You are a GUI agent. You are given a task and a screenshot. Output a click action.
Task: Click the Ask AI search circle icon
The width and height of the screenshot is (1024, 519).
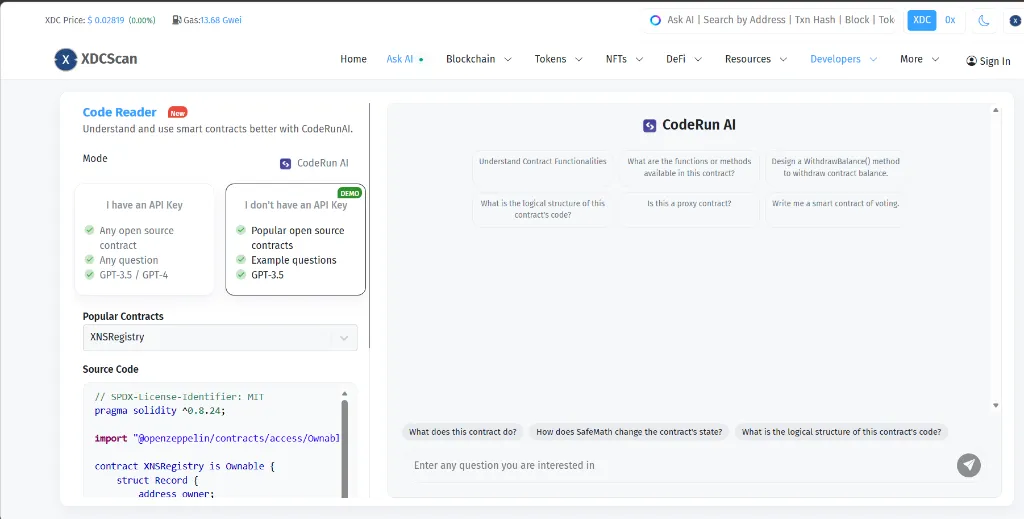(656, 20)
